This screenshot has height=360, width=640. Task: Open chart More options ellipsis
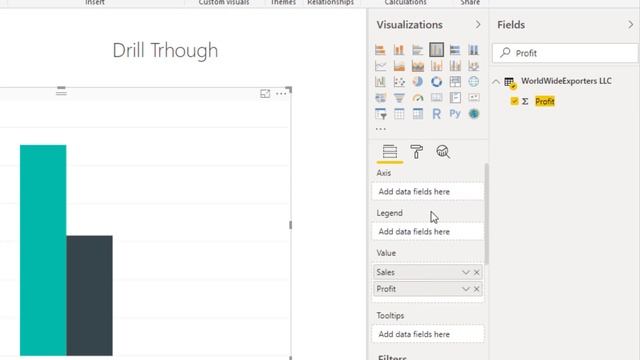(281, 94)
